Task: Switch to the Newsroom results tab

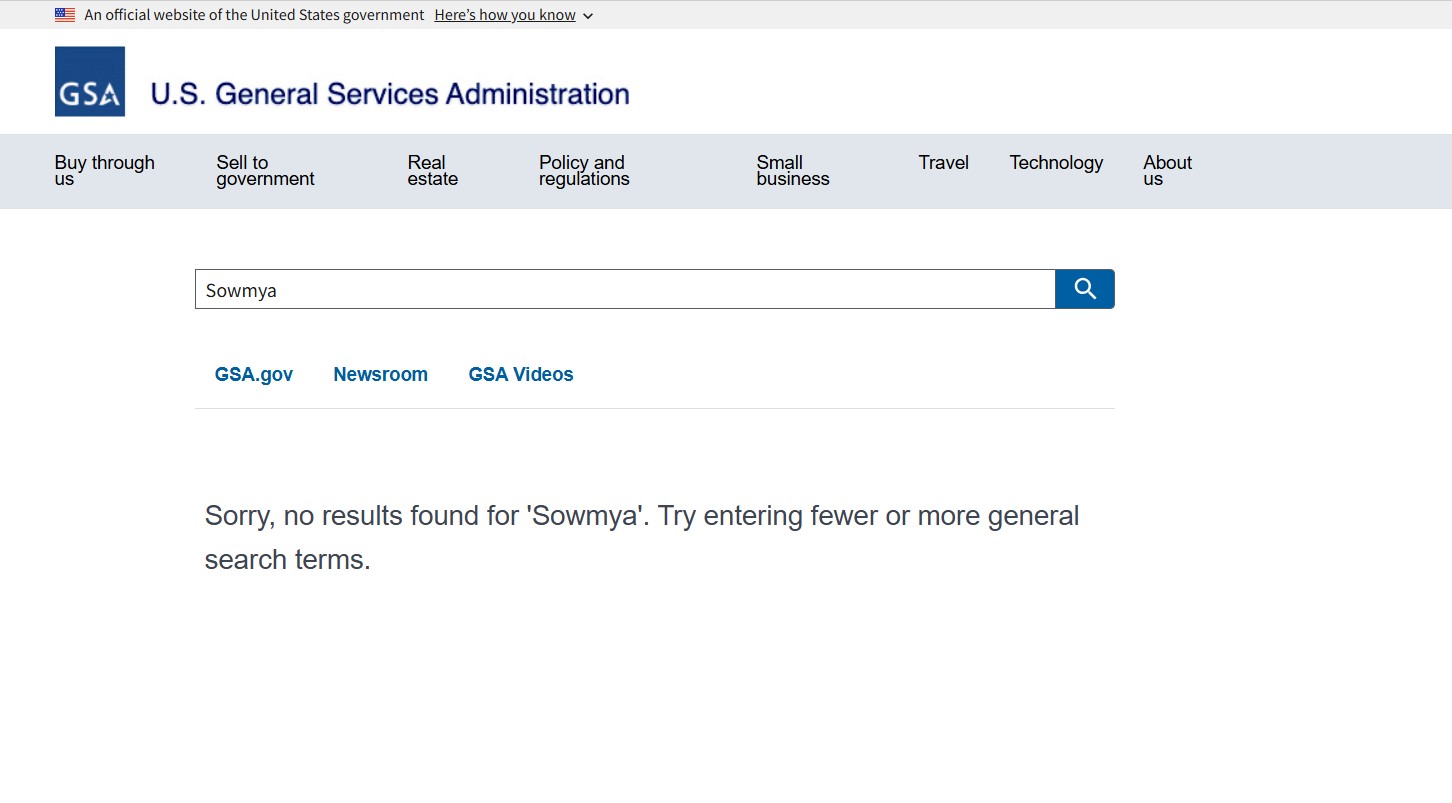Action: click(x=381, y=375)
